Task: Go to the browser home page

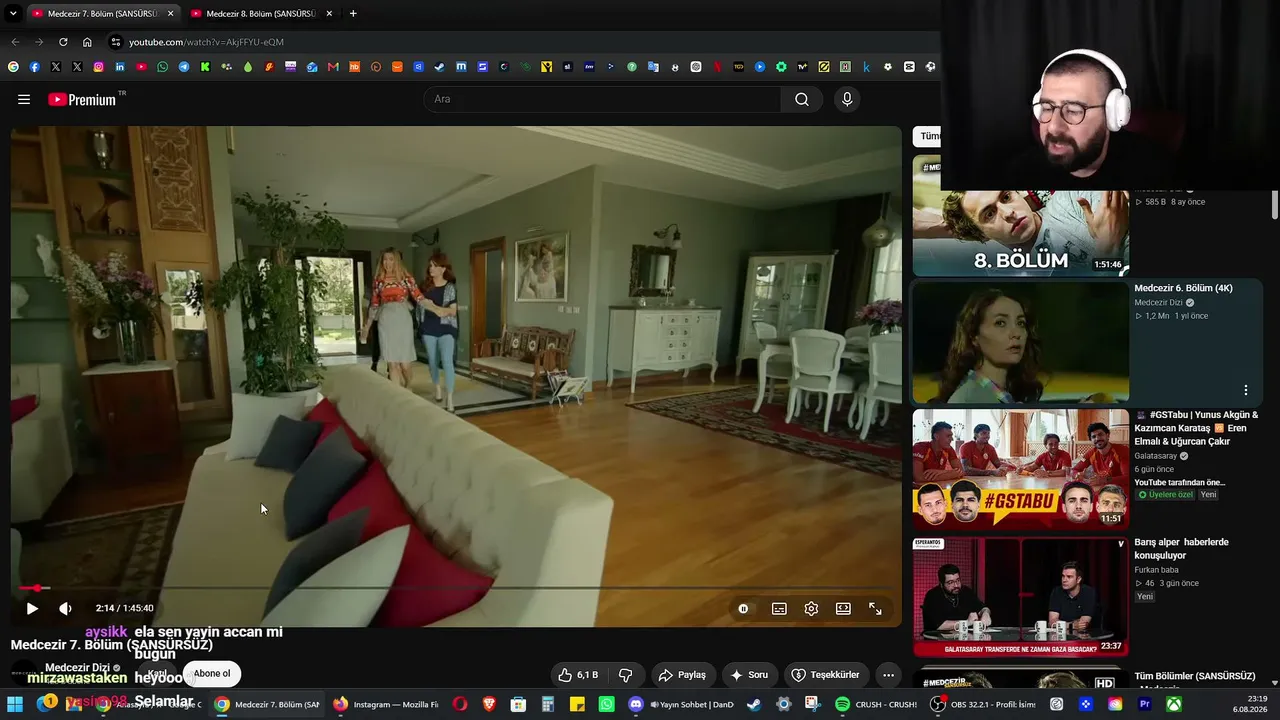Action: 87,42
